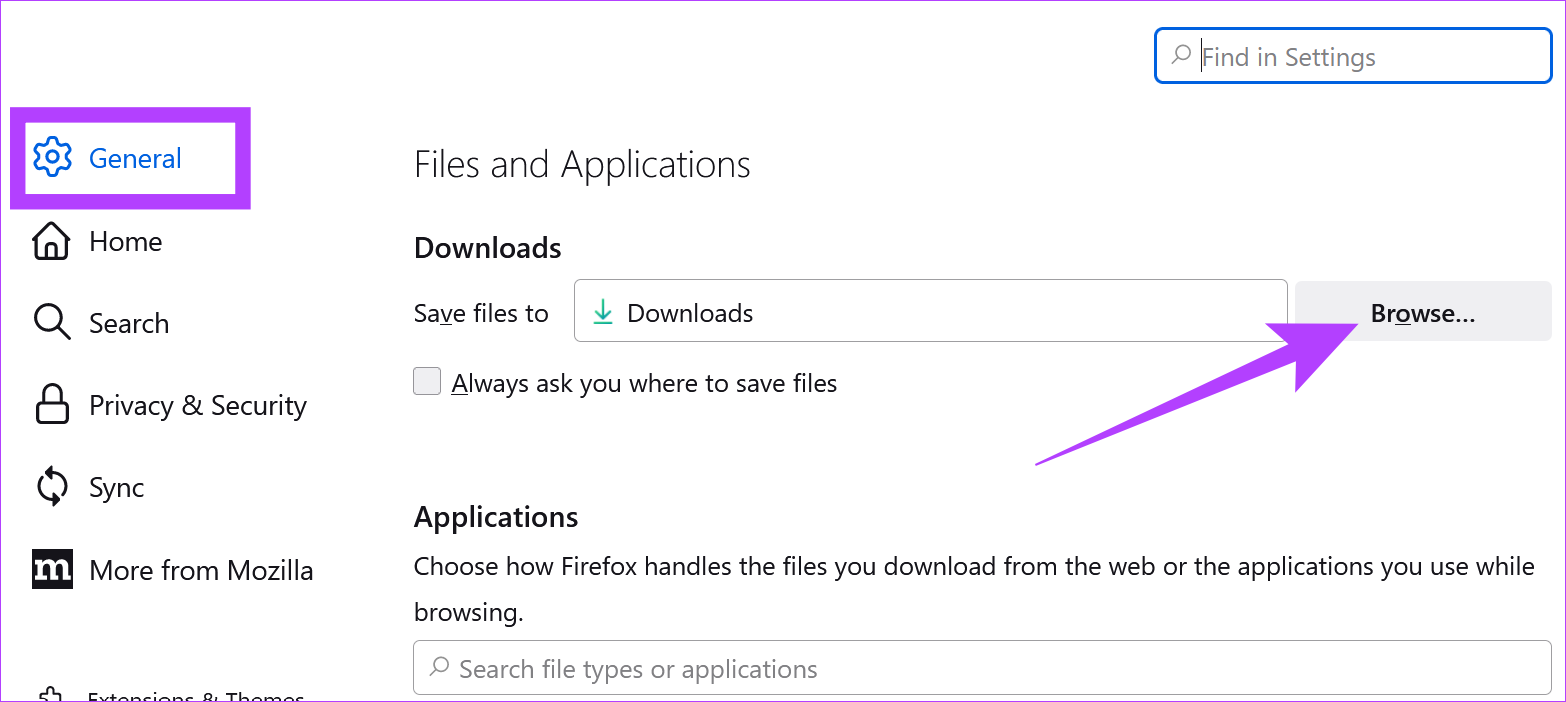Click the General gear icon
Screen dimensions: 1566x702
pyautogui.click(x=52, y=158)
